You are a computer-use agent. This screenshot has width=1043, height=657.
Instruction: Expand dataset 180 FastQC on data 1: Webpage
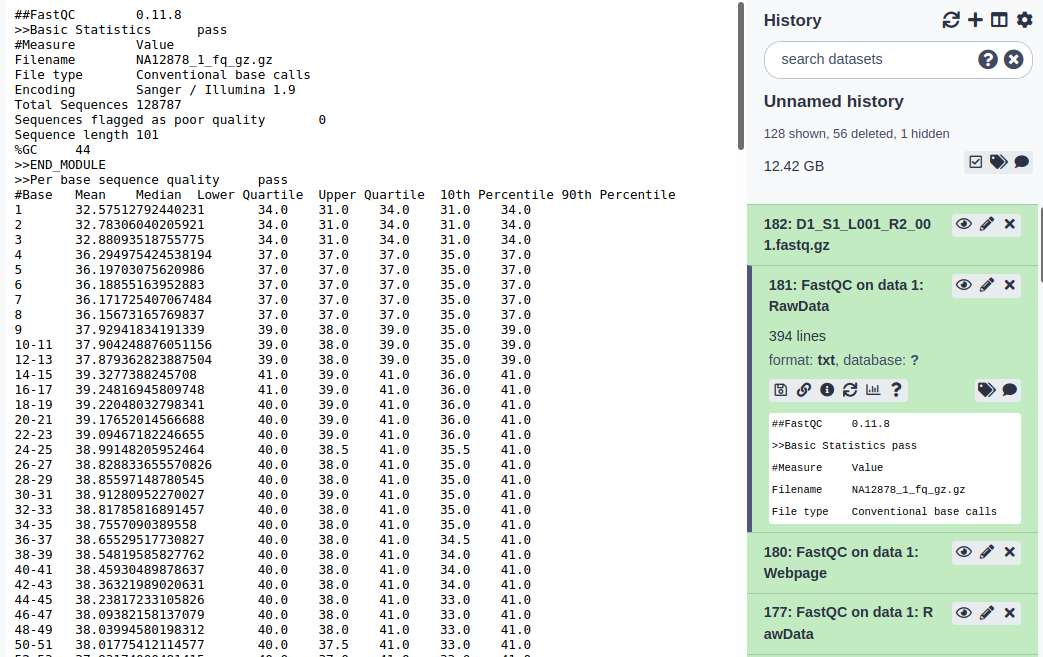(x=841, y=563)
